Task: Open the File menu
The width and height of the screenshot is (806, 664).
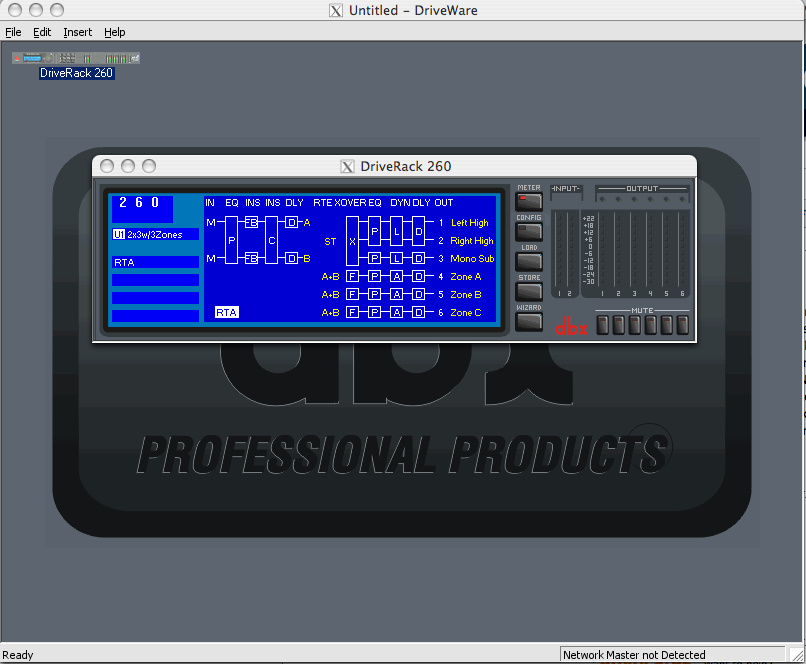Action: [x=13, y=32]
